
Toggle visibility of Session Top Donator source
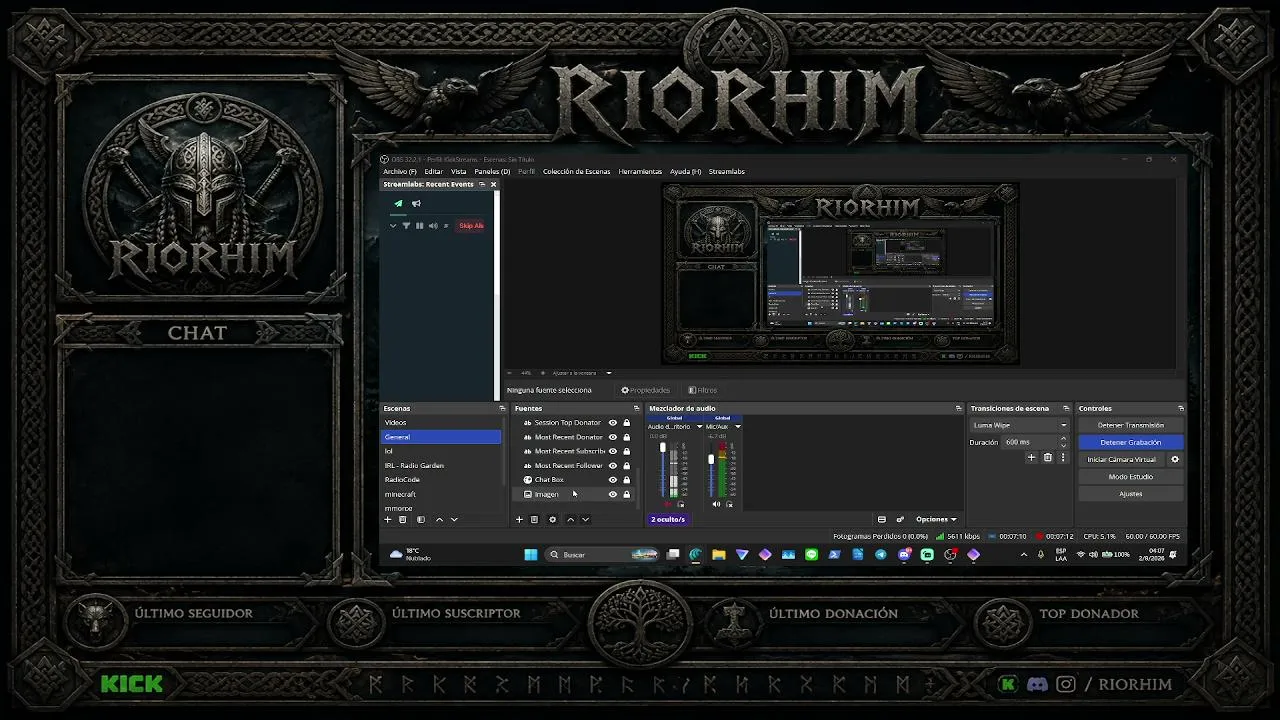pyautogui.click(x=613, y=423)
